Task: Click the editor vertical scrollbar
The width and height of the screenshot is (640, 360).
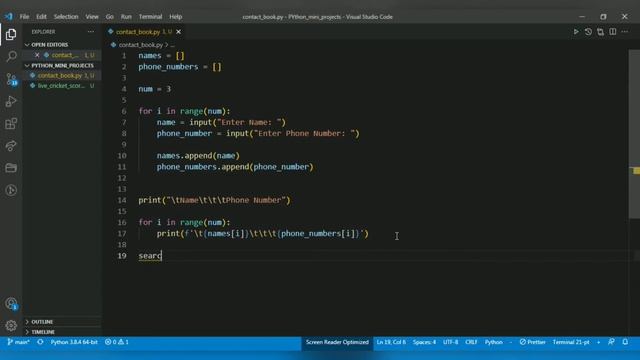Action: click(x=634, y=135)
